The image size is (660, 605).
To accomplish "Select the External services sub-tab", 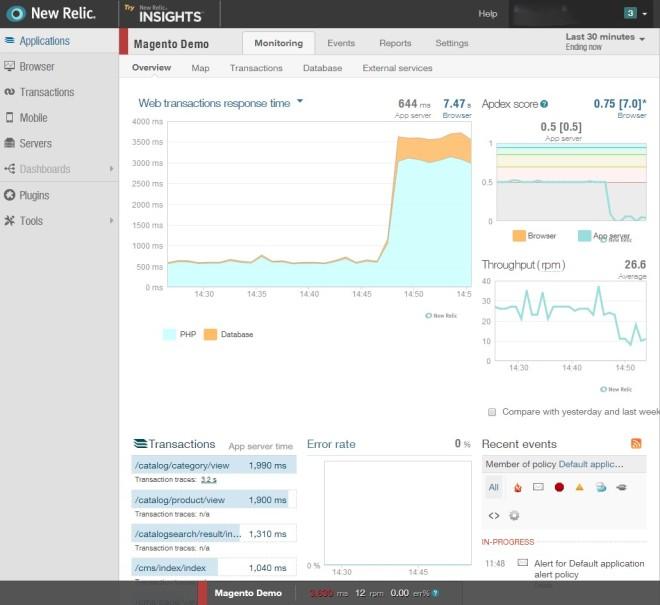I will coord(397,68).
